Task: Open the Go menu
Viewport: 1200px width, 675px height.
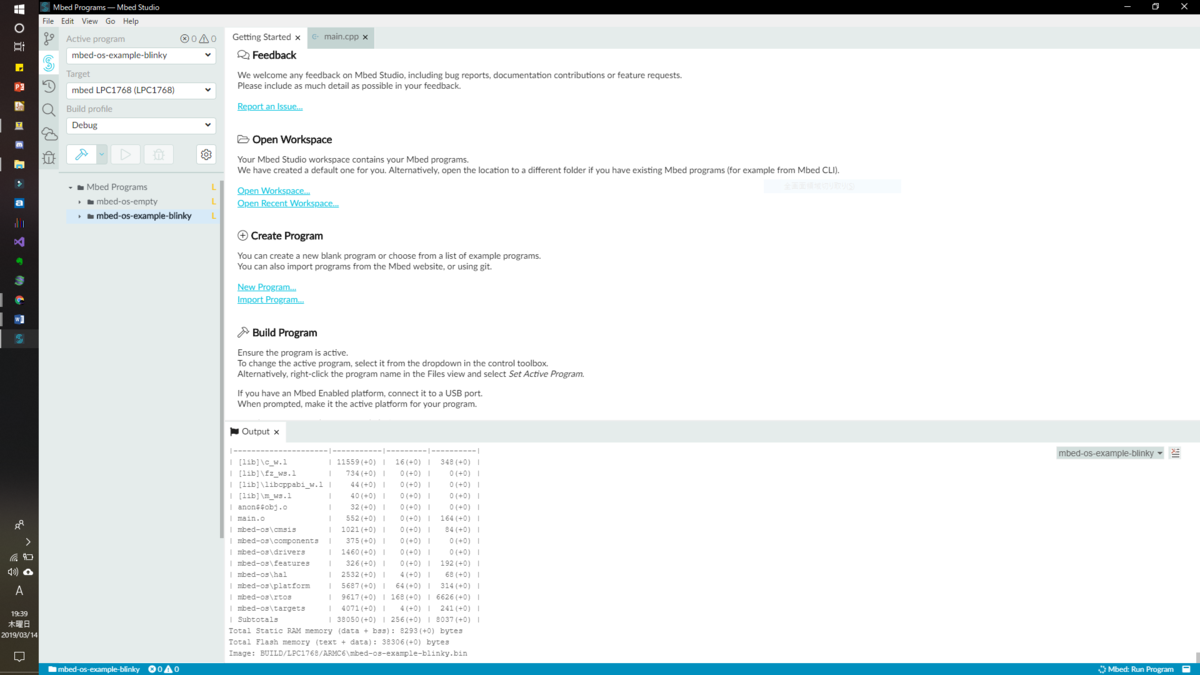Action: point(110,21)
